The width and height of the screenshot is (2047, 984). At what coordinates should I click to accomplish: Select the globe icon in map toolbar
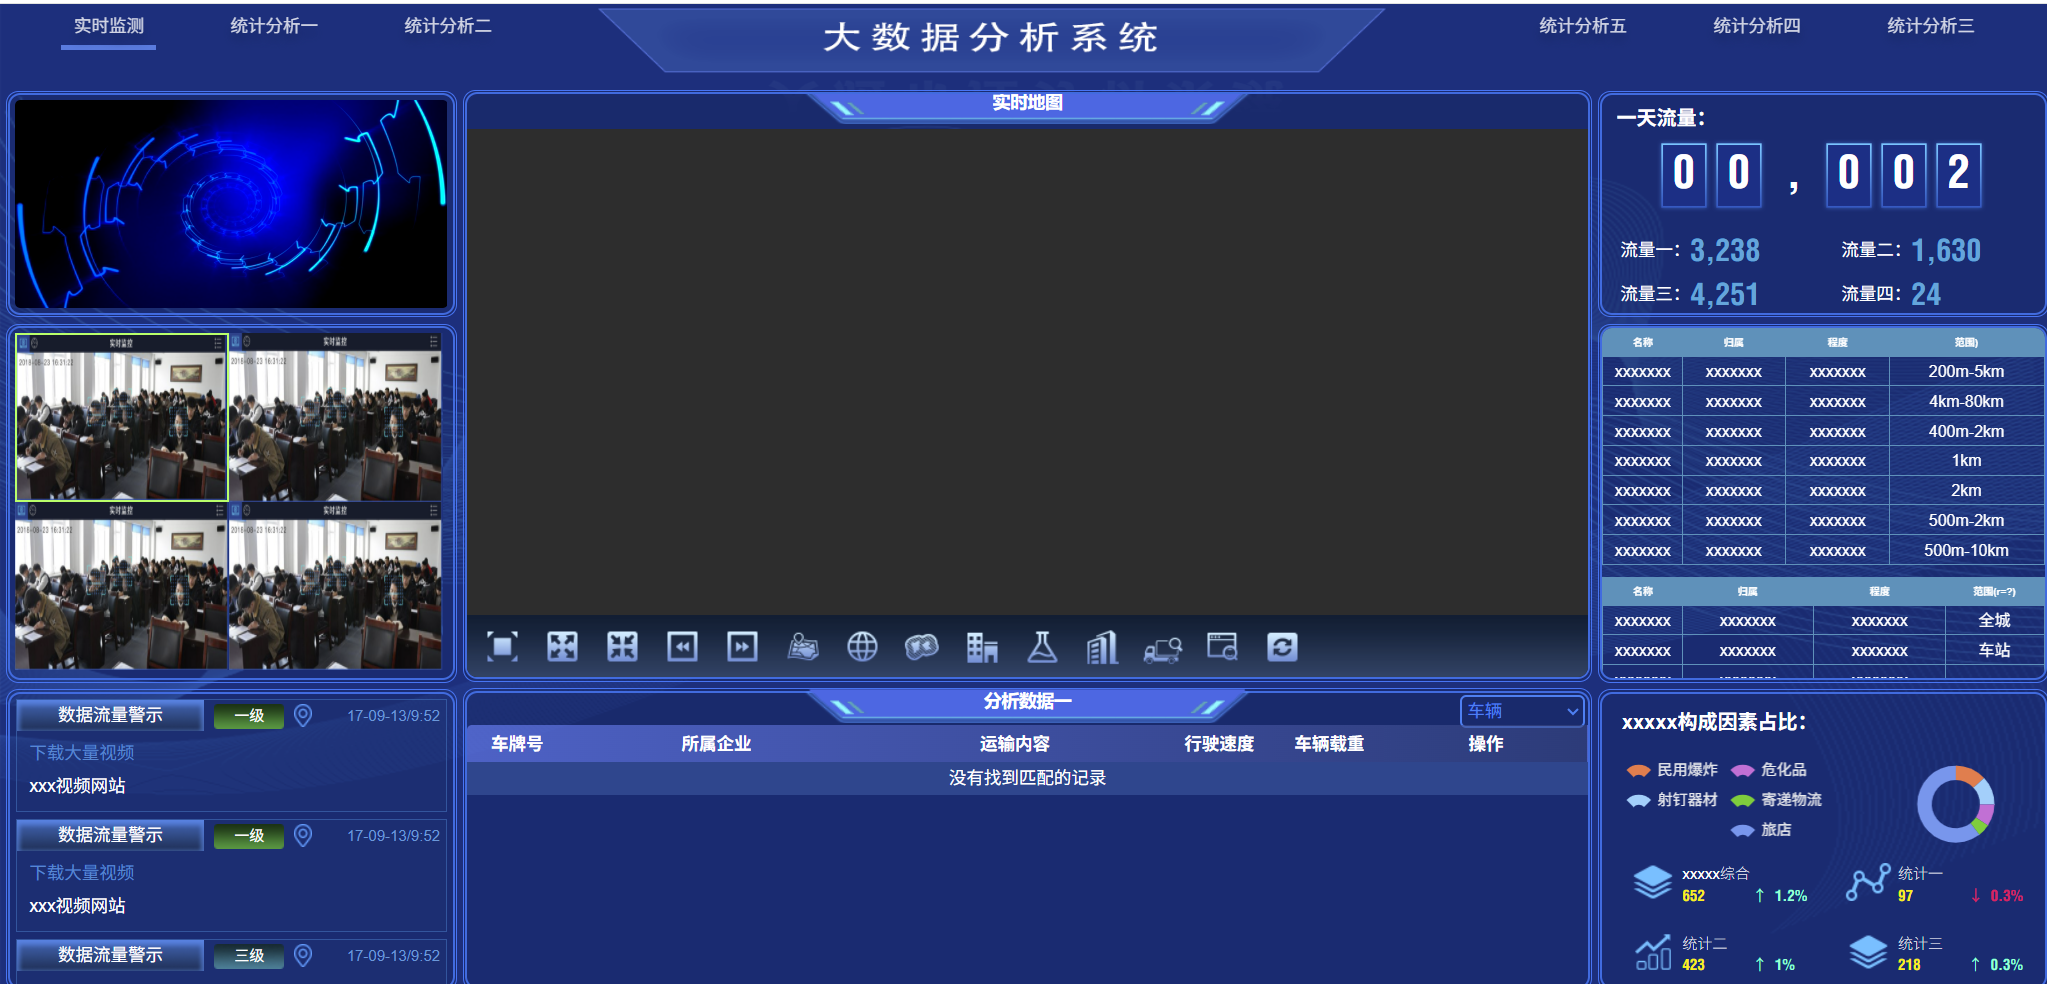pos(862,647)
